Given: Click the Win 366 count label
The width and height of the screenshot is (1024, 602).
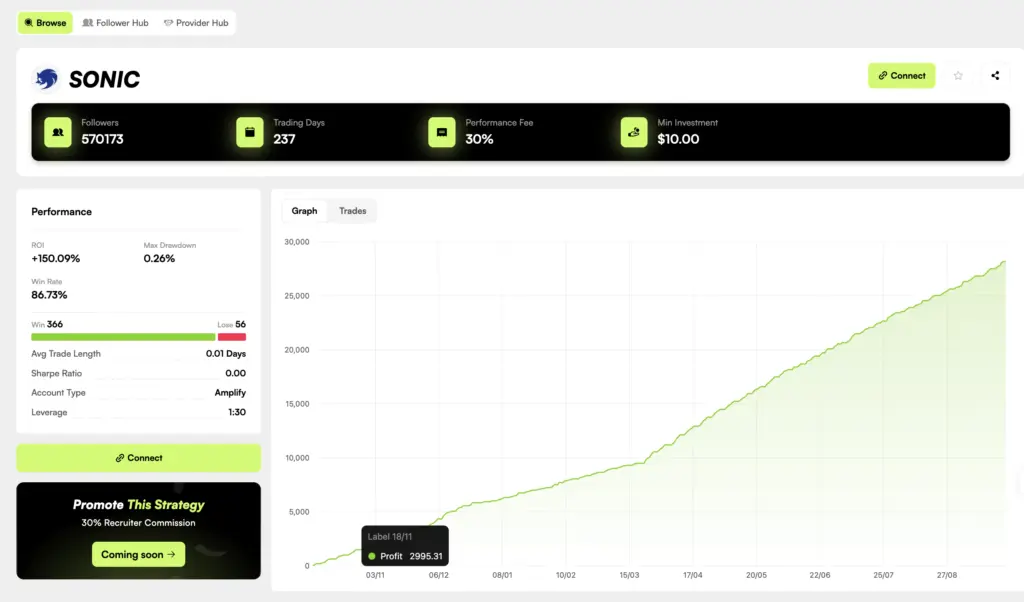Looking at the screenshot, I should 47,325.
